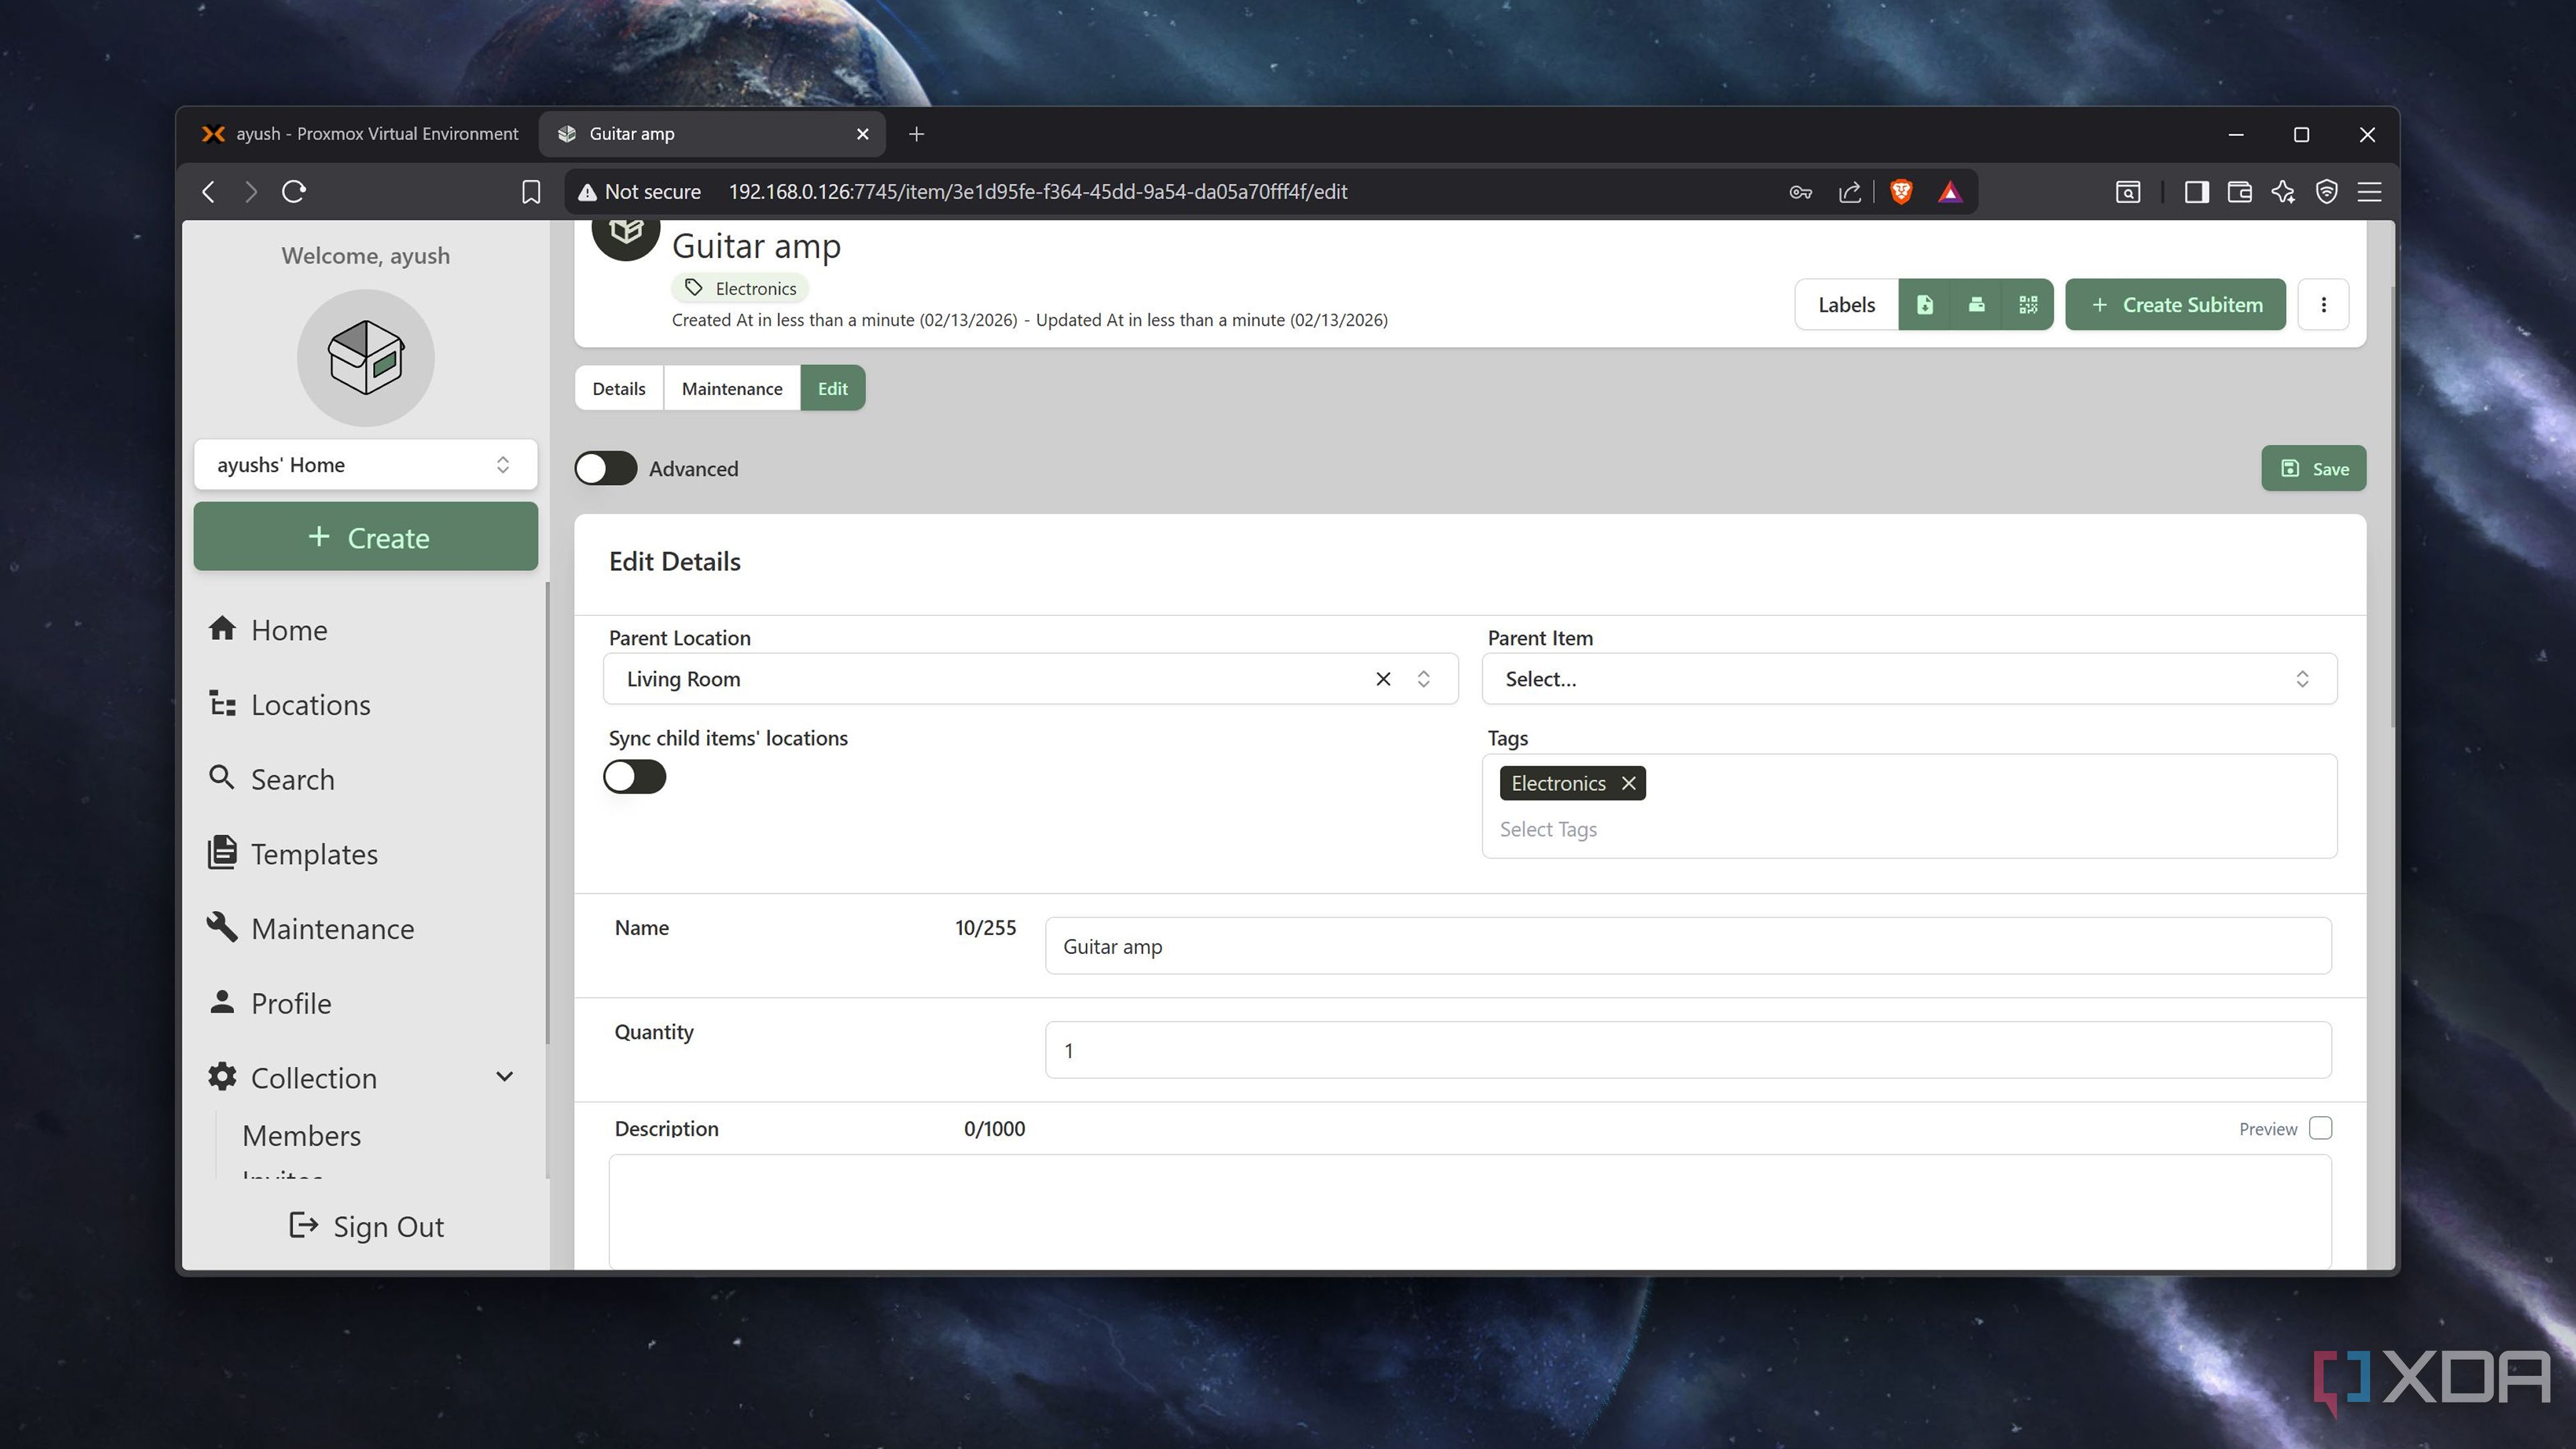Click the Electronics tag under item title
Image resolution: width=2576 pixels, height=1449 pixels.
coord(740,288)
